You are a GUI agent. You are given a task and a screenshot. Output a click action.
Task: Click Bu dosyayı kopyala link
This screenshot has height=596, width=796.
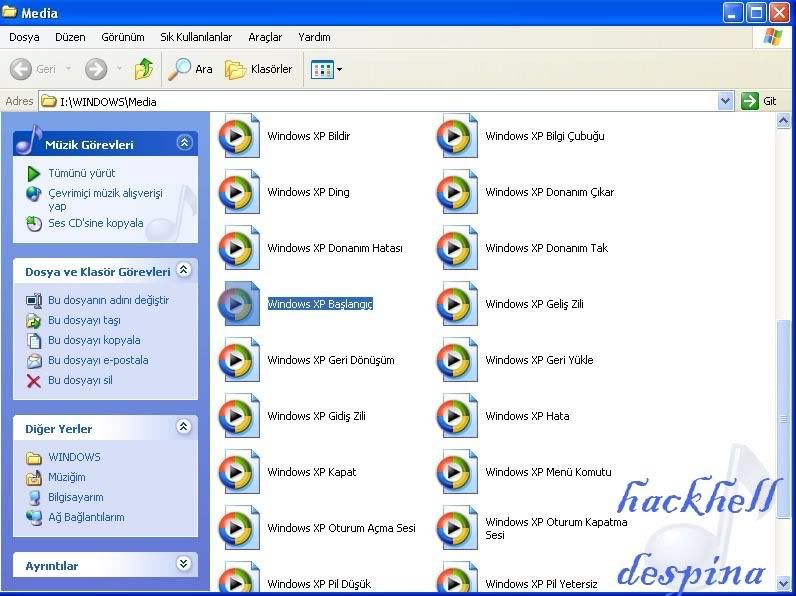[94, 340]
